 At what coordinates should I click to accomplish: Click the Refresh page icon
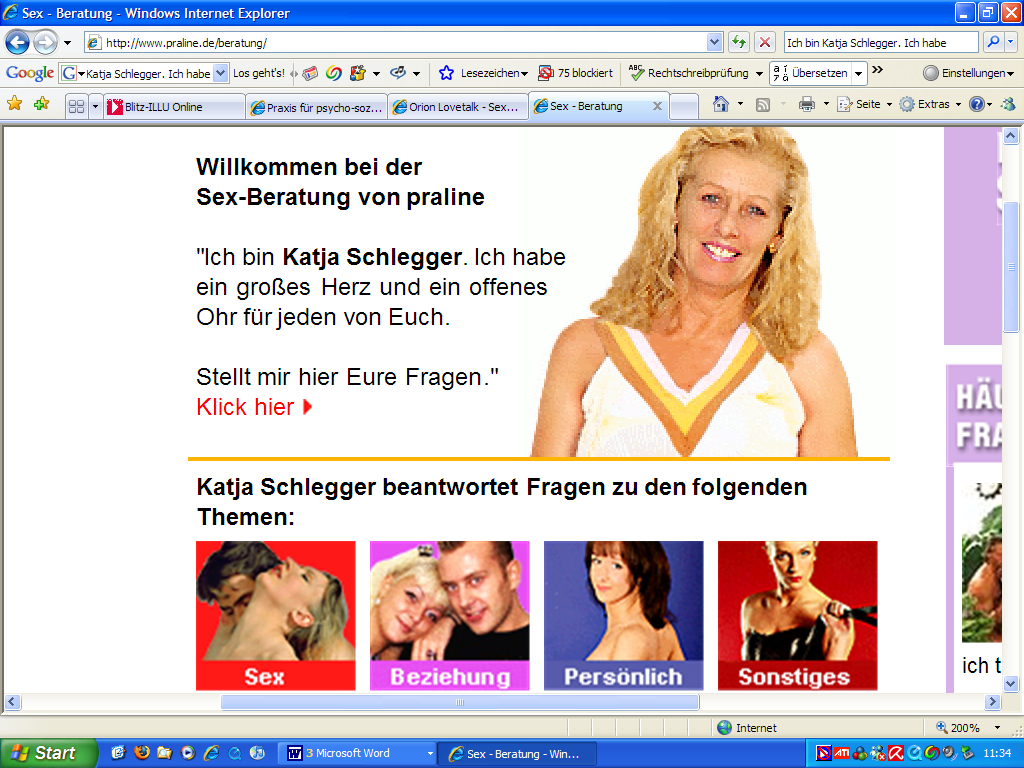pos(739,42)
